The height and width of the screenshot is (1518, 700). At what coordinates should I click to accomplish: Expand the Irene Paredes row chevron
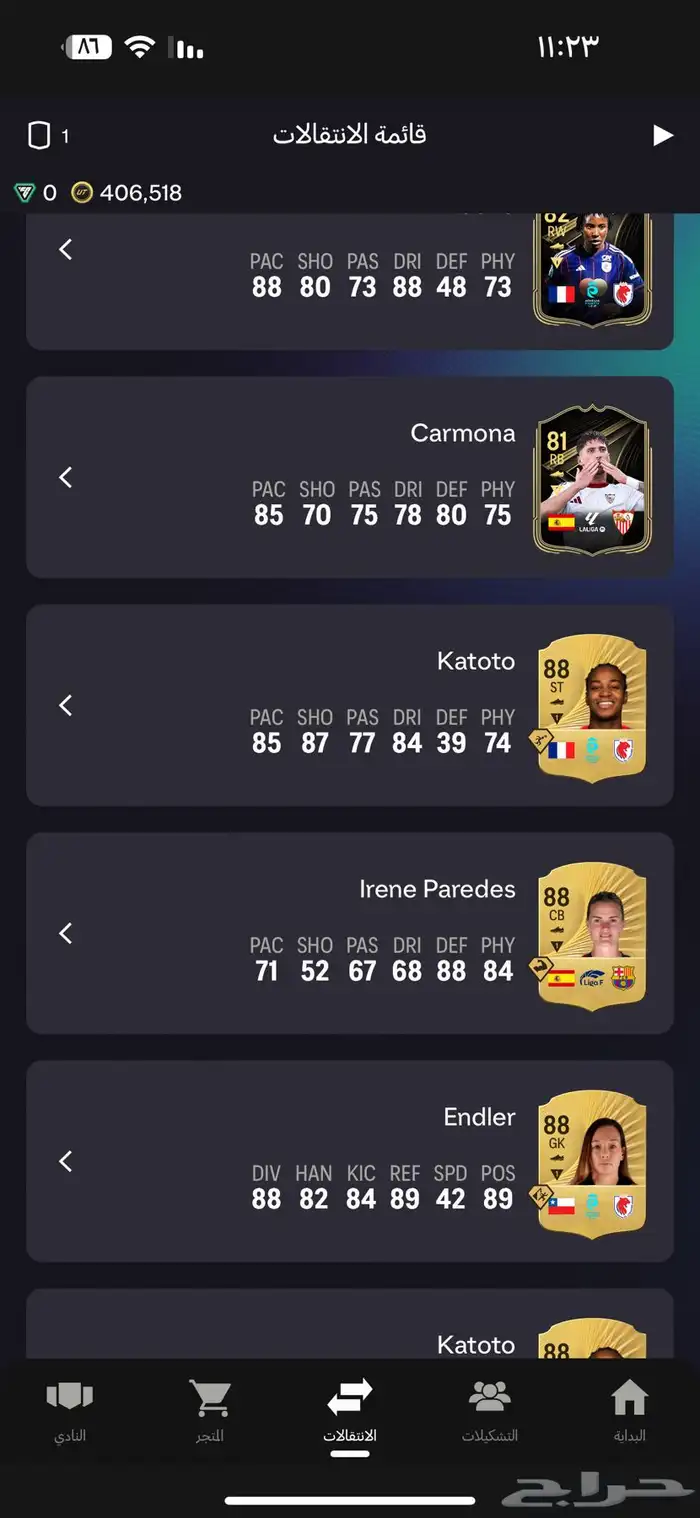click(x=66, y=933)
